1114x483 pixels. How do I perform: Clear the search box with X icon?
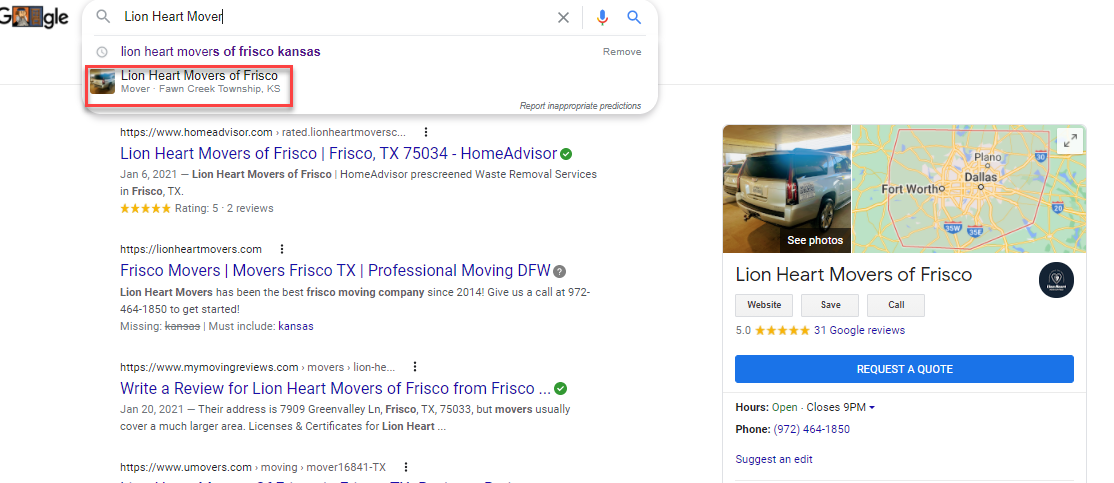click(563, 17)
